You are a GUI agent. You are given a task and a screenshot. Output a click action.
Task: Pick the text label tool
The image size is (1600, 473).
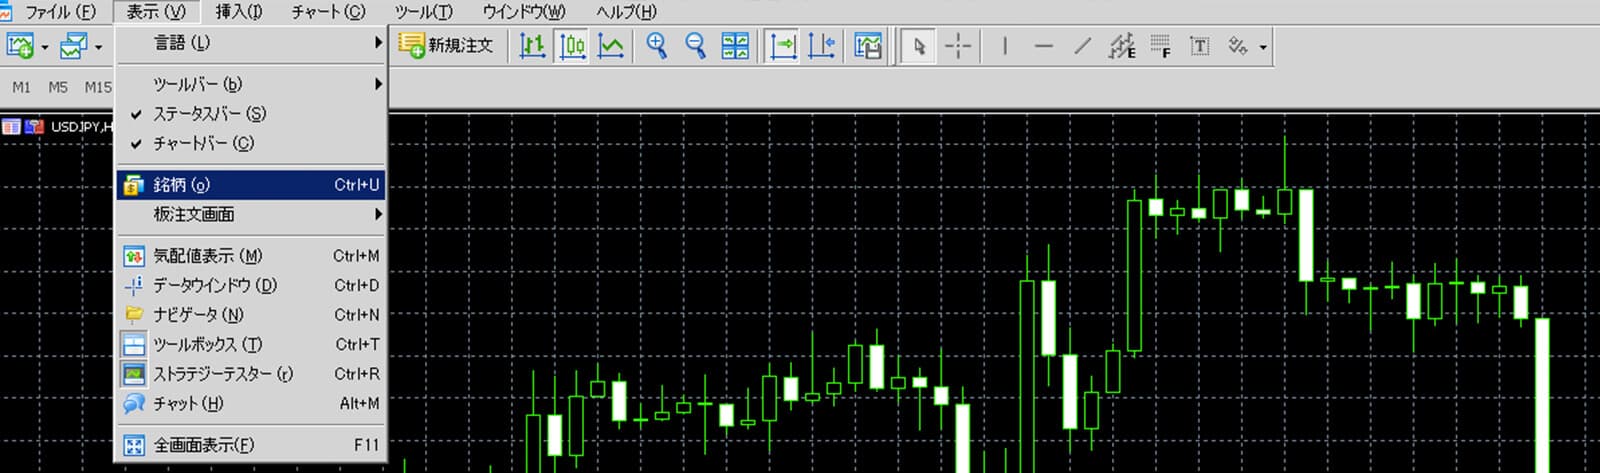1199,46
